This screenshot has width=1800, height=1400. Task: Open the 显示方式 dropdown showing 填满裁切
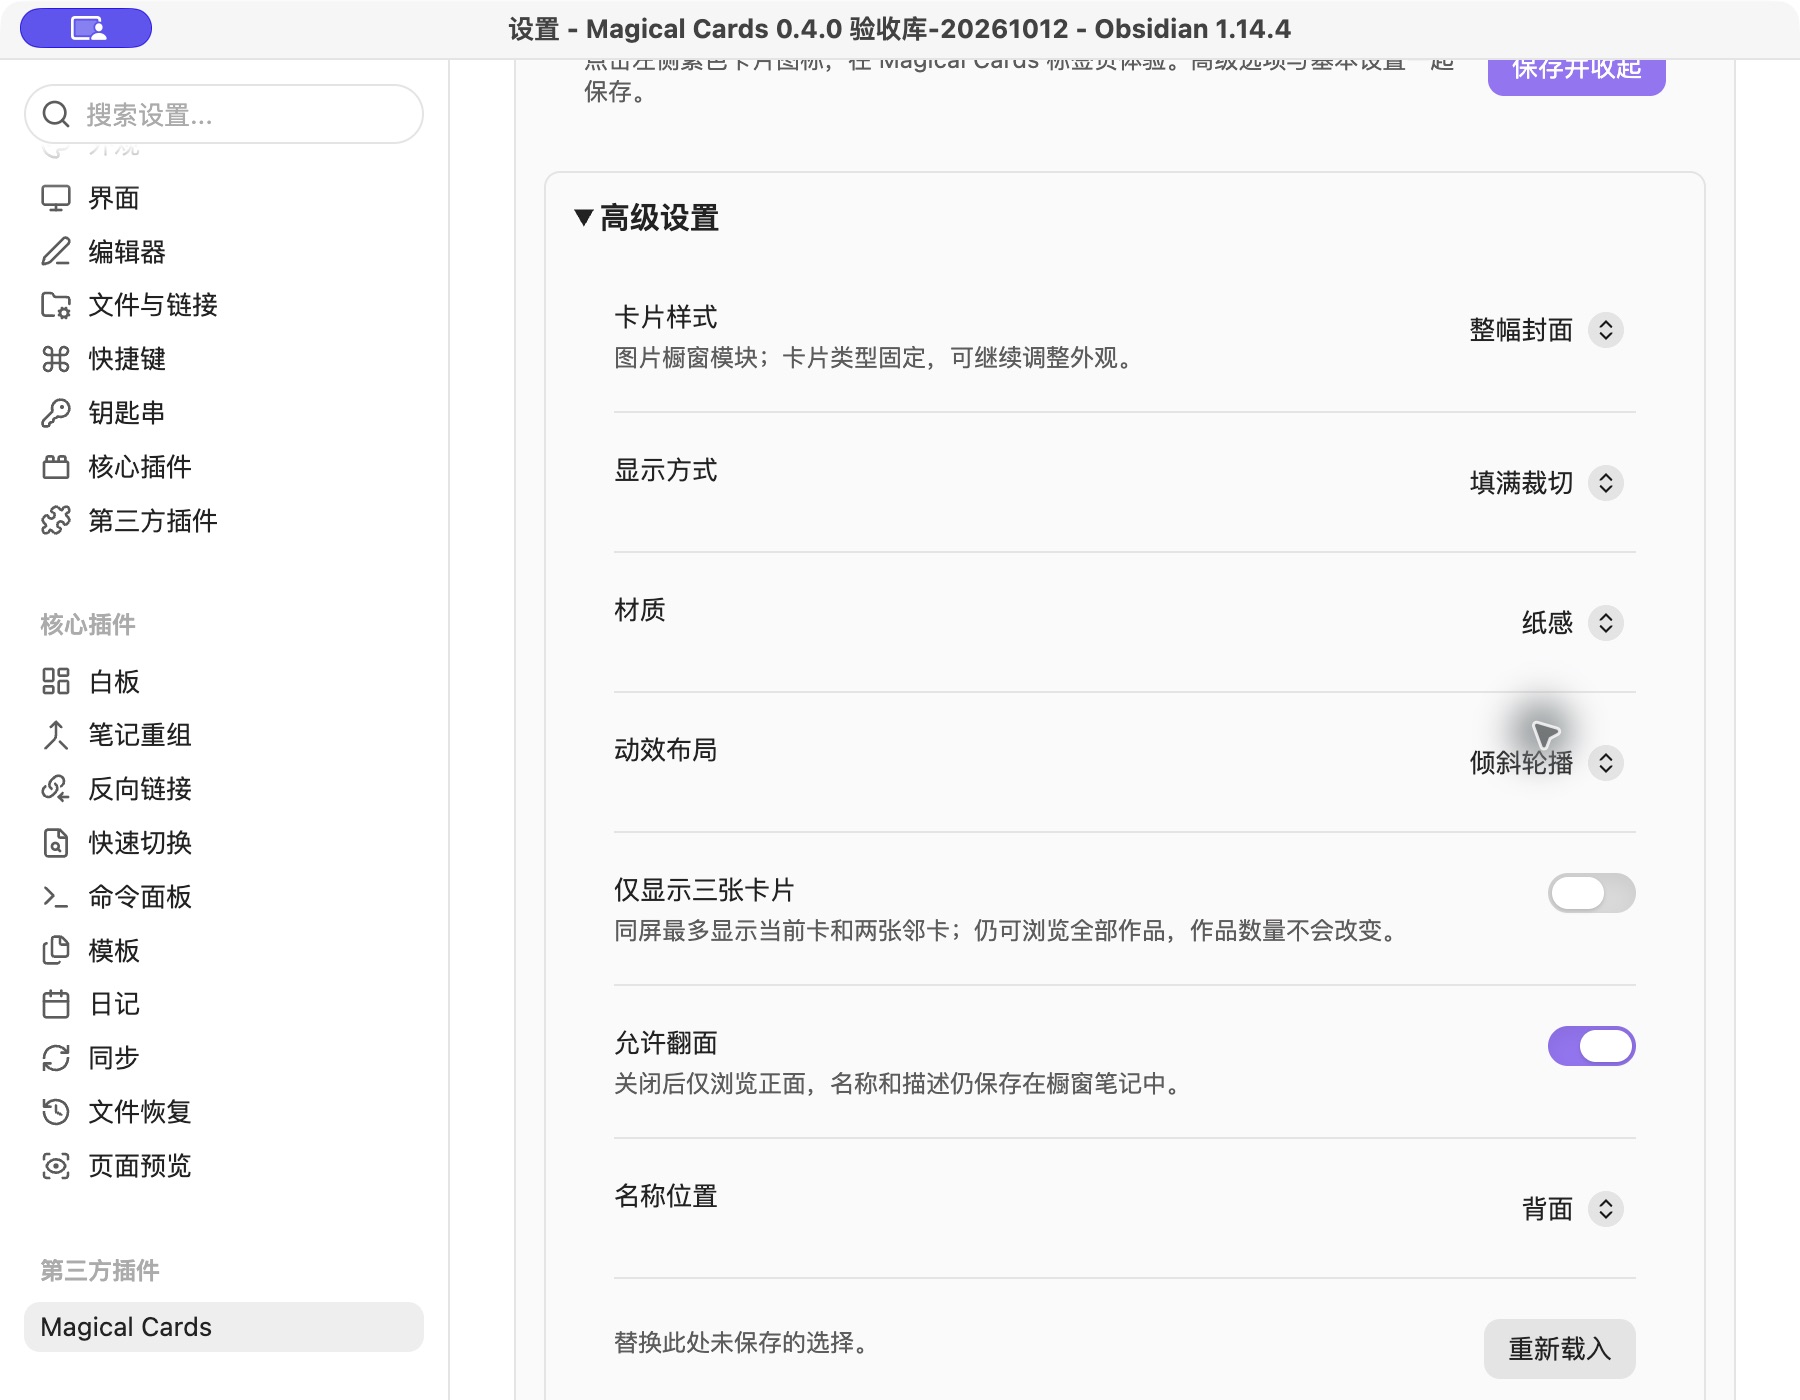1545,483
